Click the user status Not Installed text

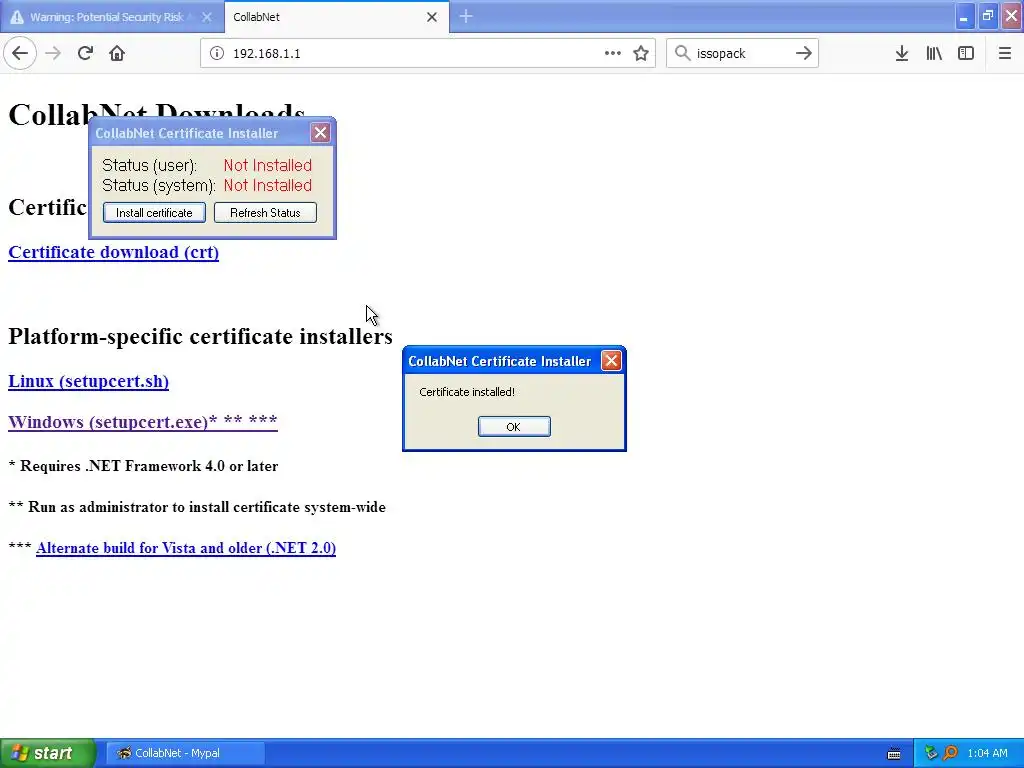(x=268, y=165)
